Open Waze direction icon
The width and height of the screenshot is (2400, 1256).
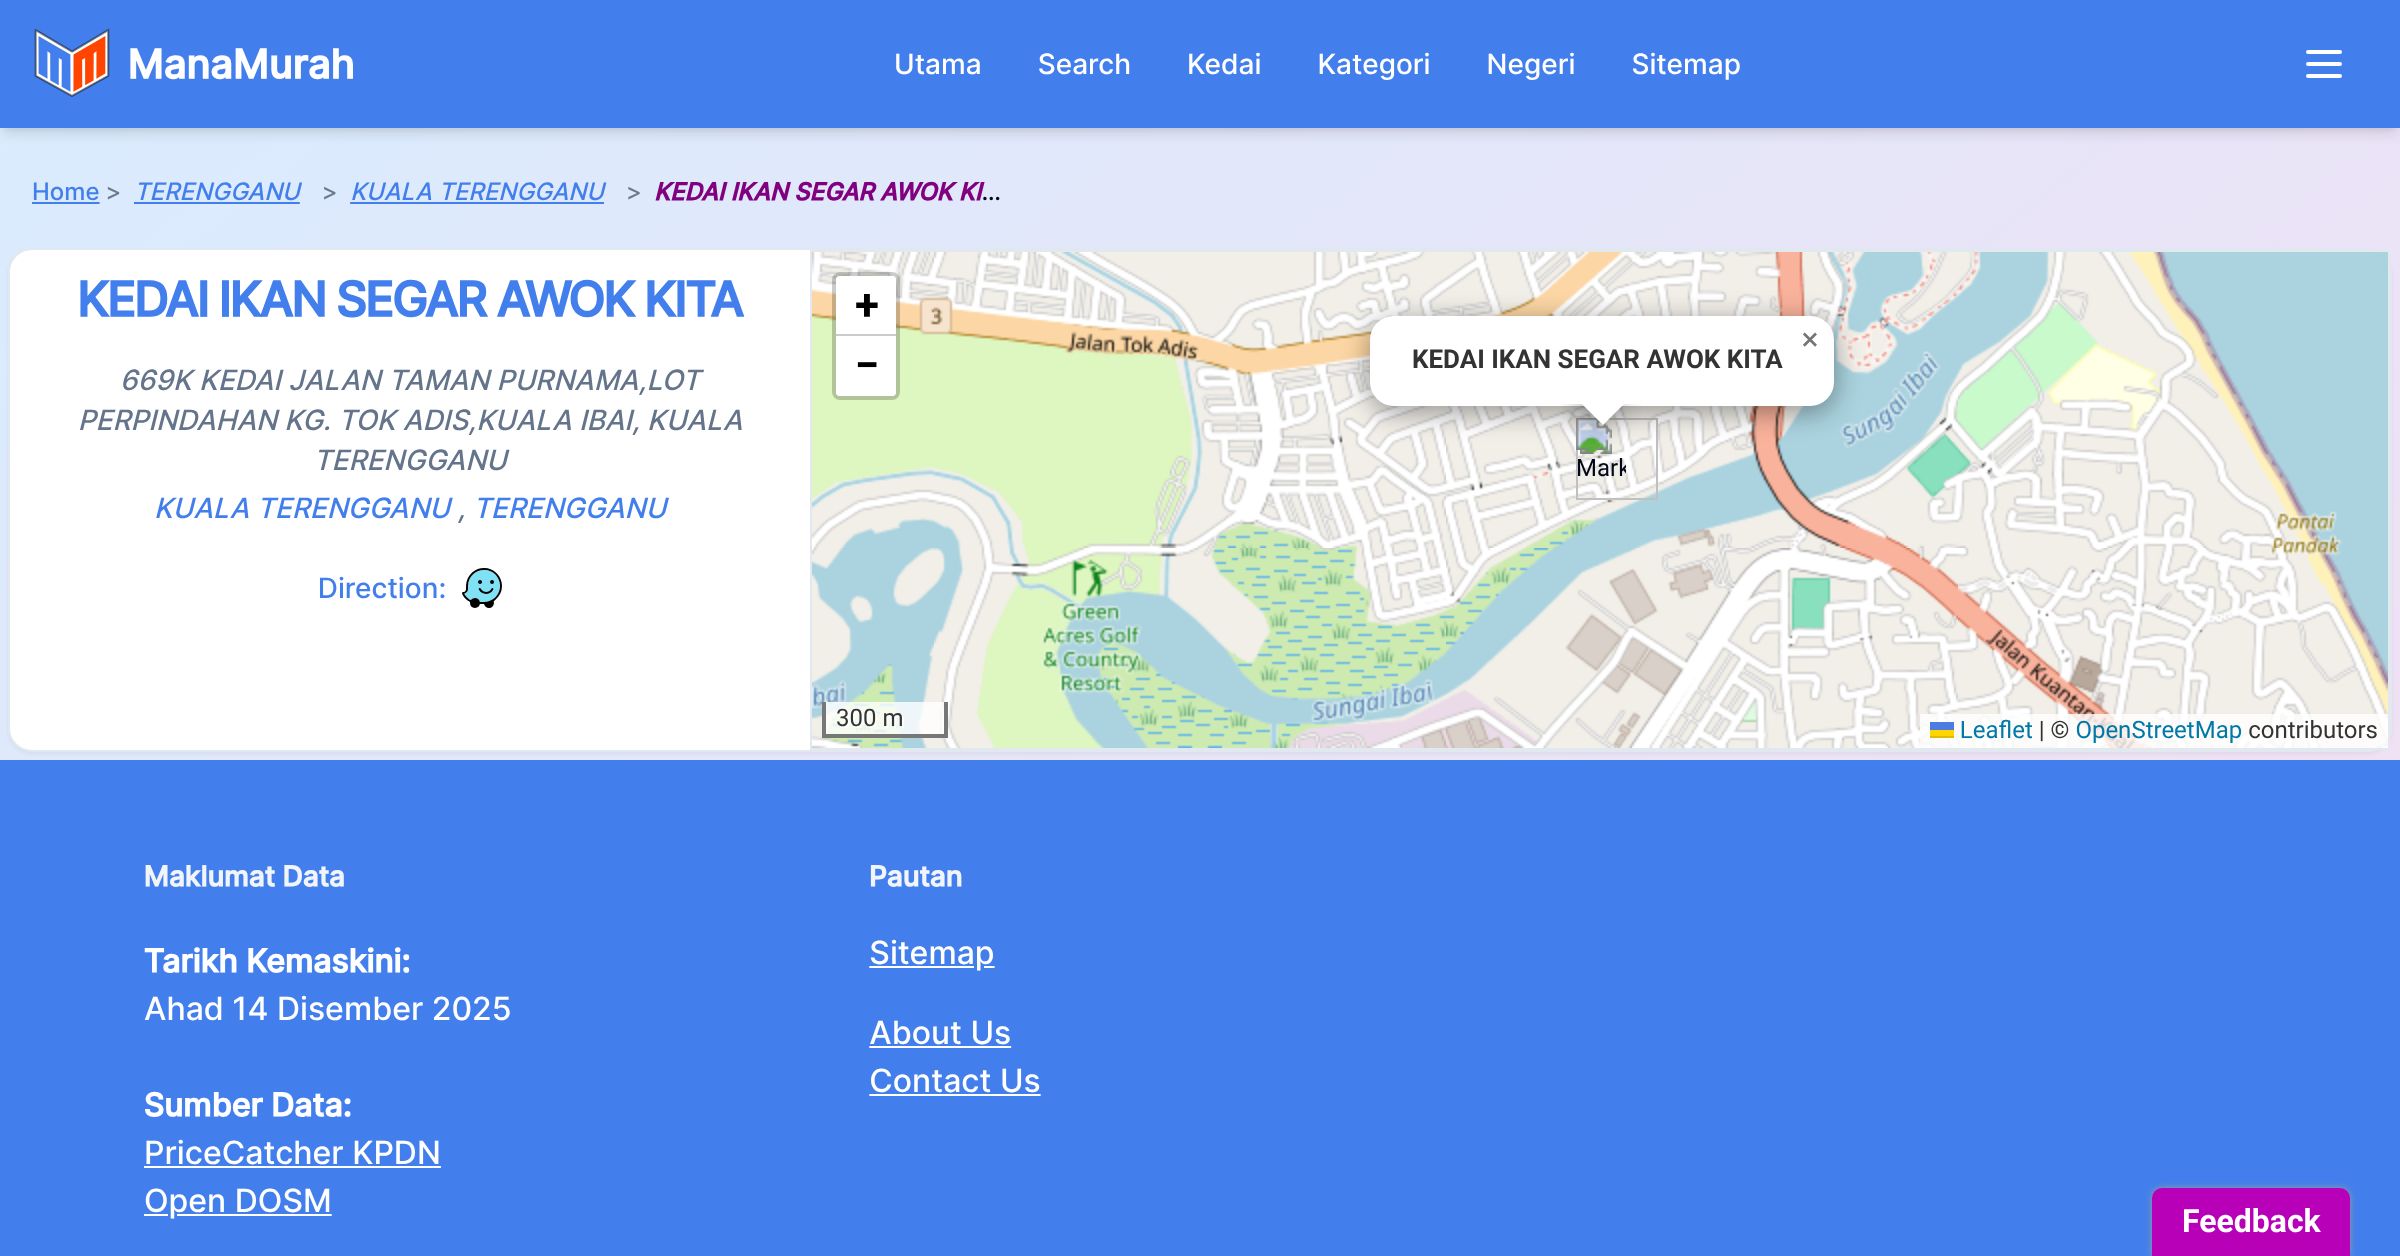tap(482, 588)
